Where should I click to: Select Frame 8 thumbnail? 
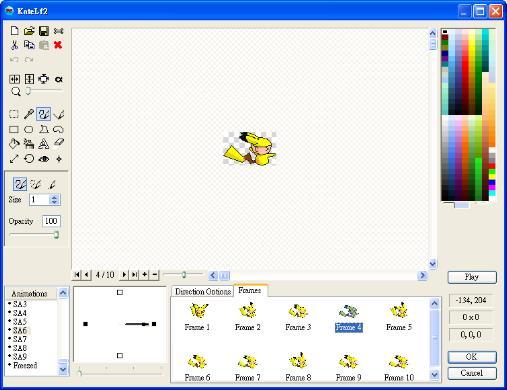(x=298, y=367)
